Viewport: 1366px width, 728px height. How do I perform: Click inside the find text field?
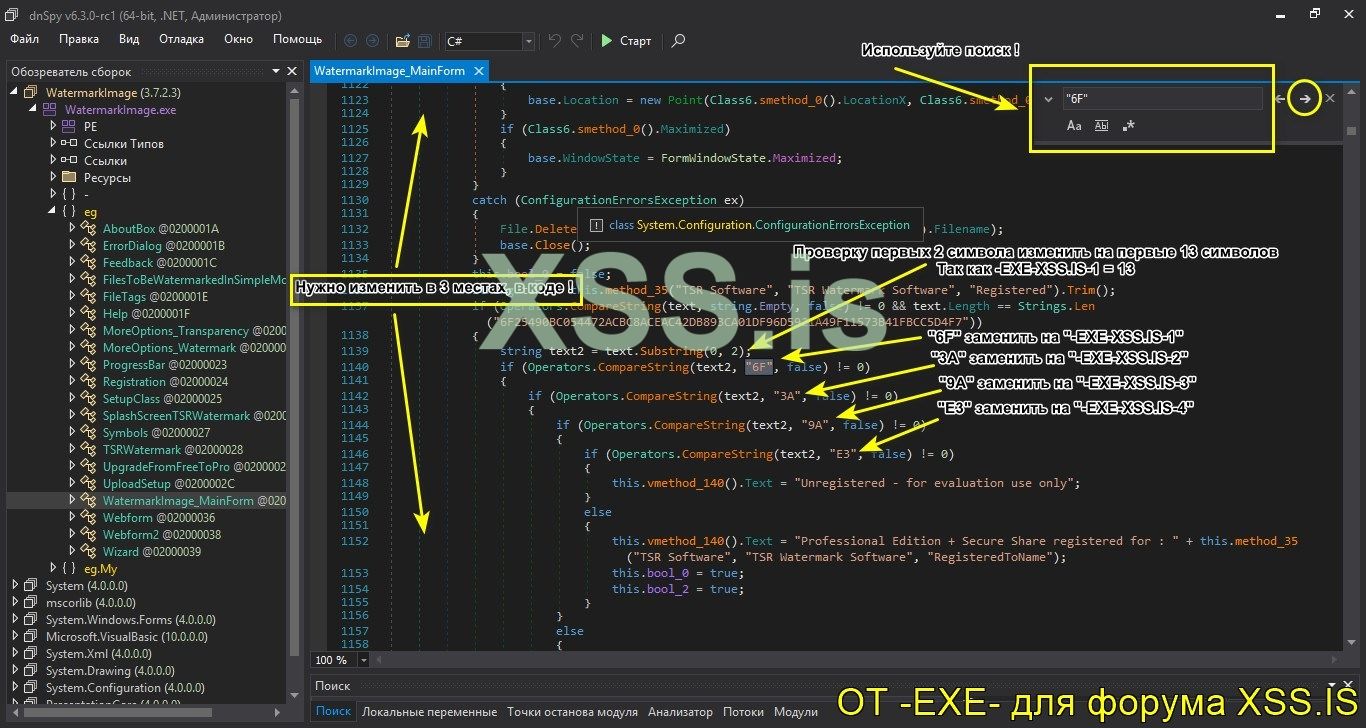click(x=1161, y=98)
